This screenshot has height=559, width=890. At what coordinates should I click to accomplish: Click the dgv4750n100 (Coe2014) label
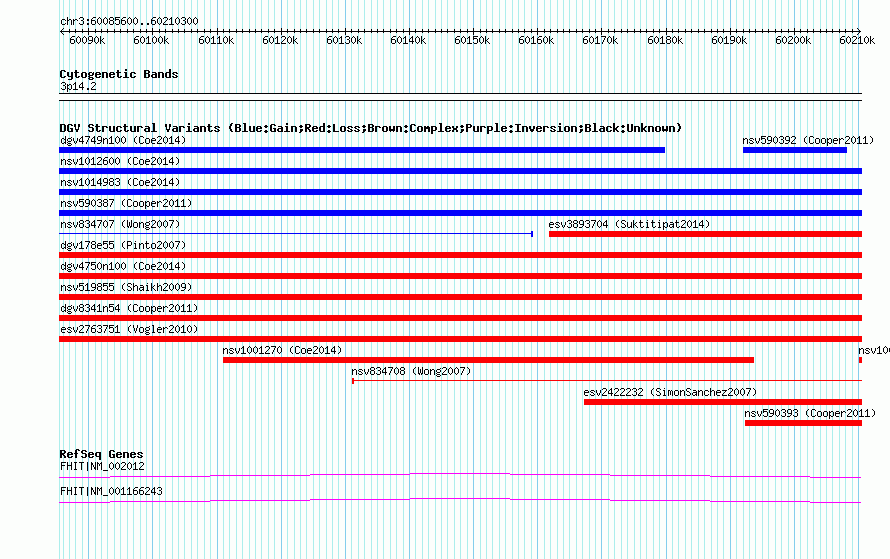tap(123, 266)
